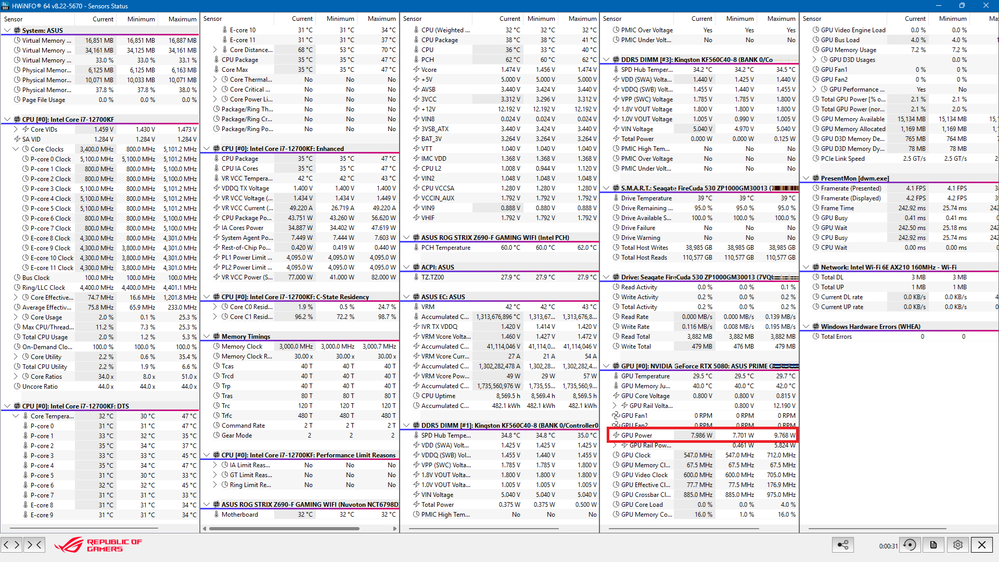Viewport: 999px width, 562px height.
Task: Select the PCIe Link Speed row
Action: [x=900, y=158]
